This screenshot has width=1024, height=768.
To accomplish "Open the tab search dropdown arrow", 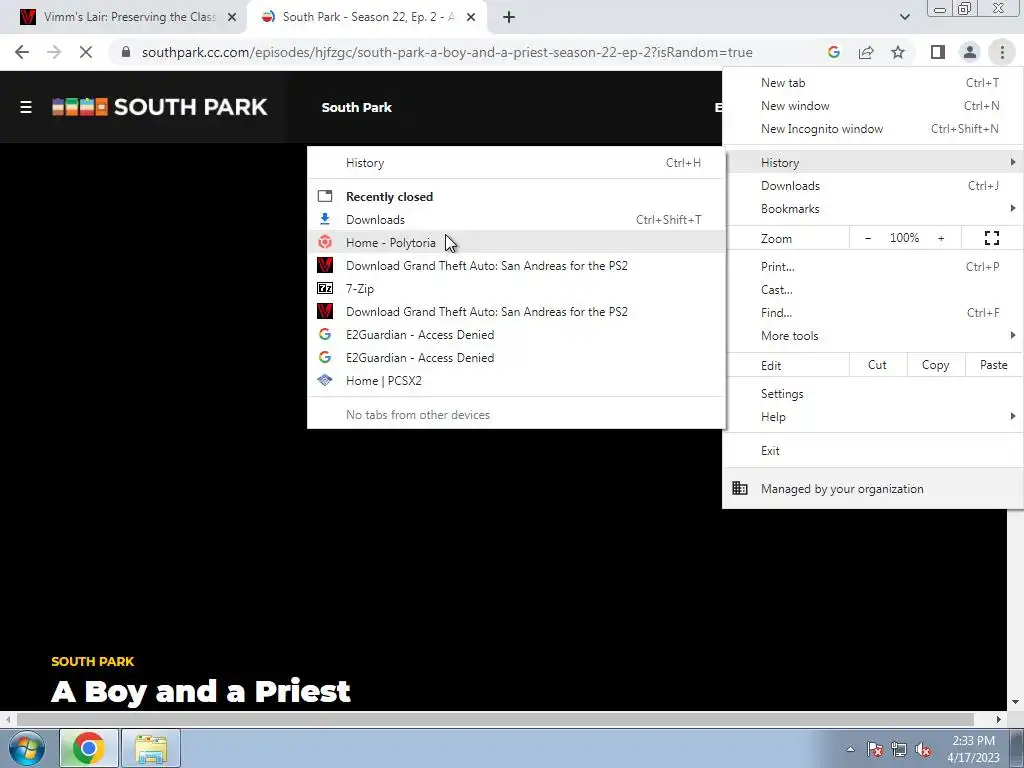I will click(x=904, y=17).
